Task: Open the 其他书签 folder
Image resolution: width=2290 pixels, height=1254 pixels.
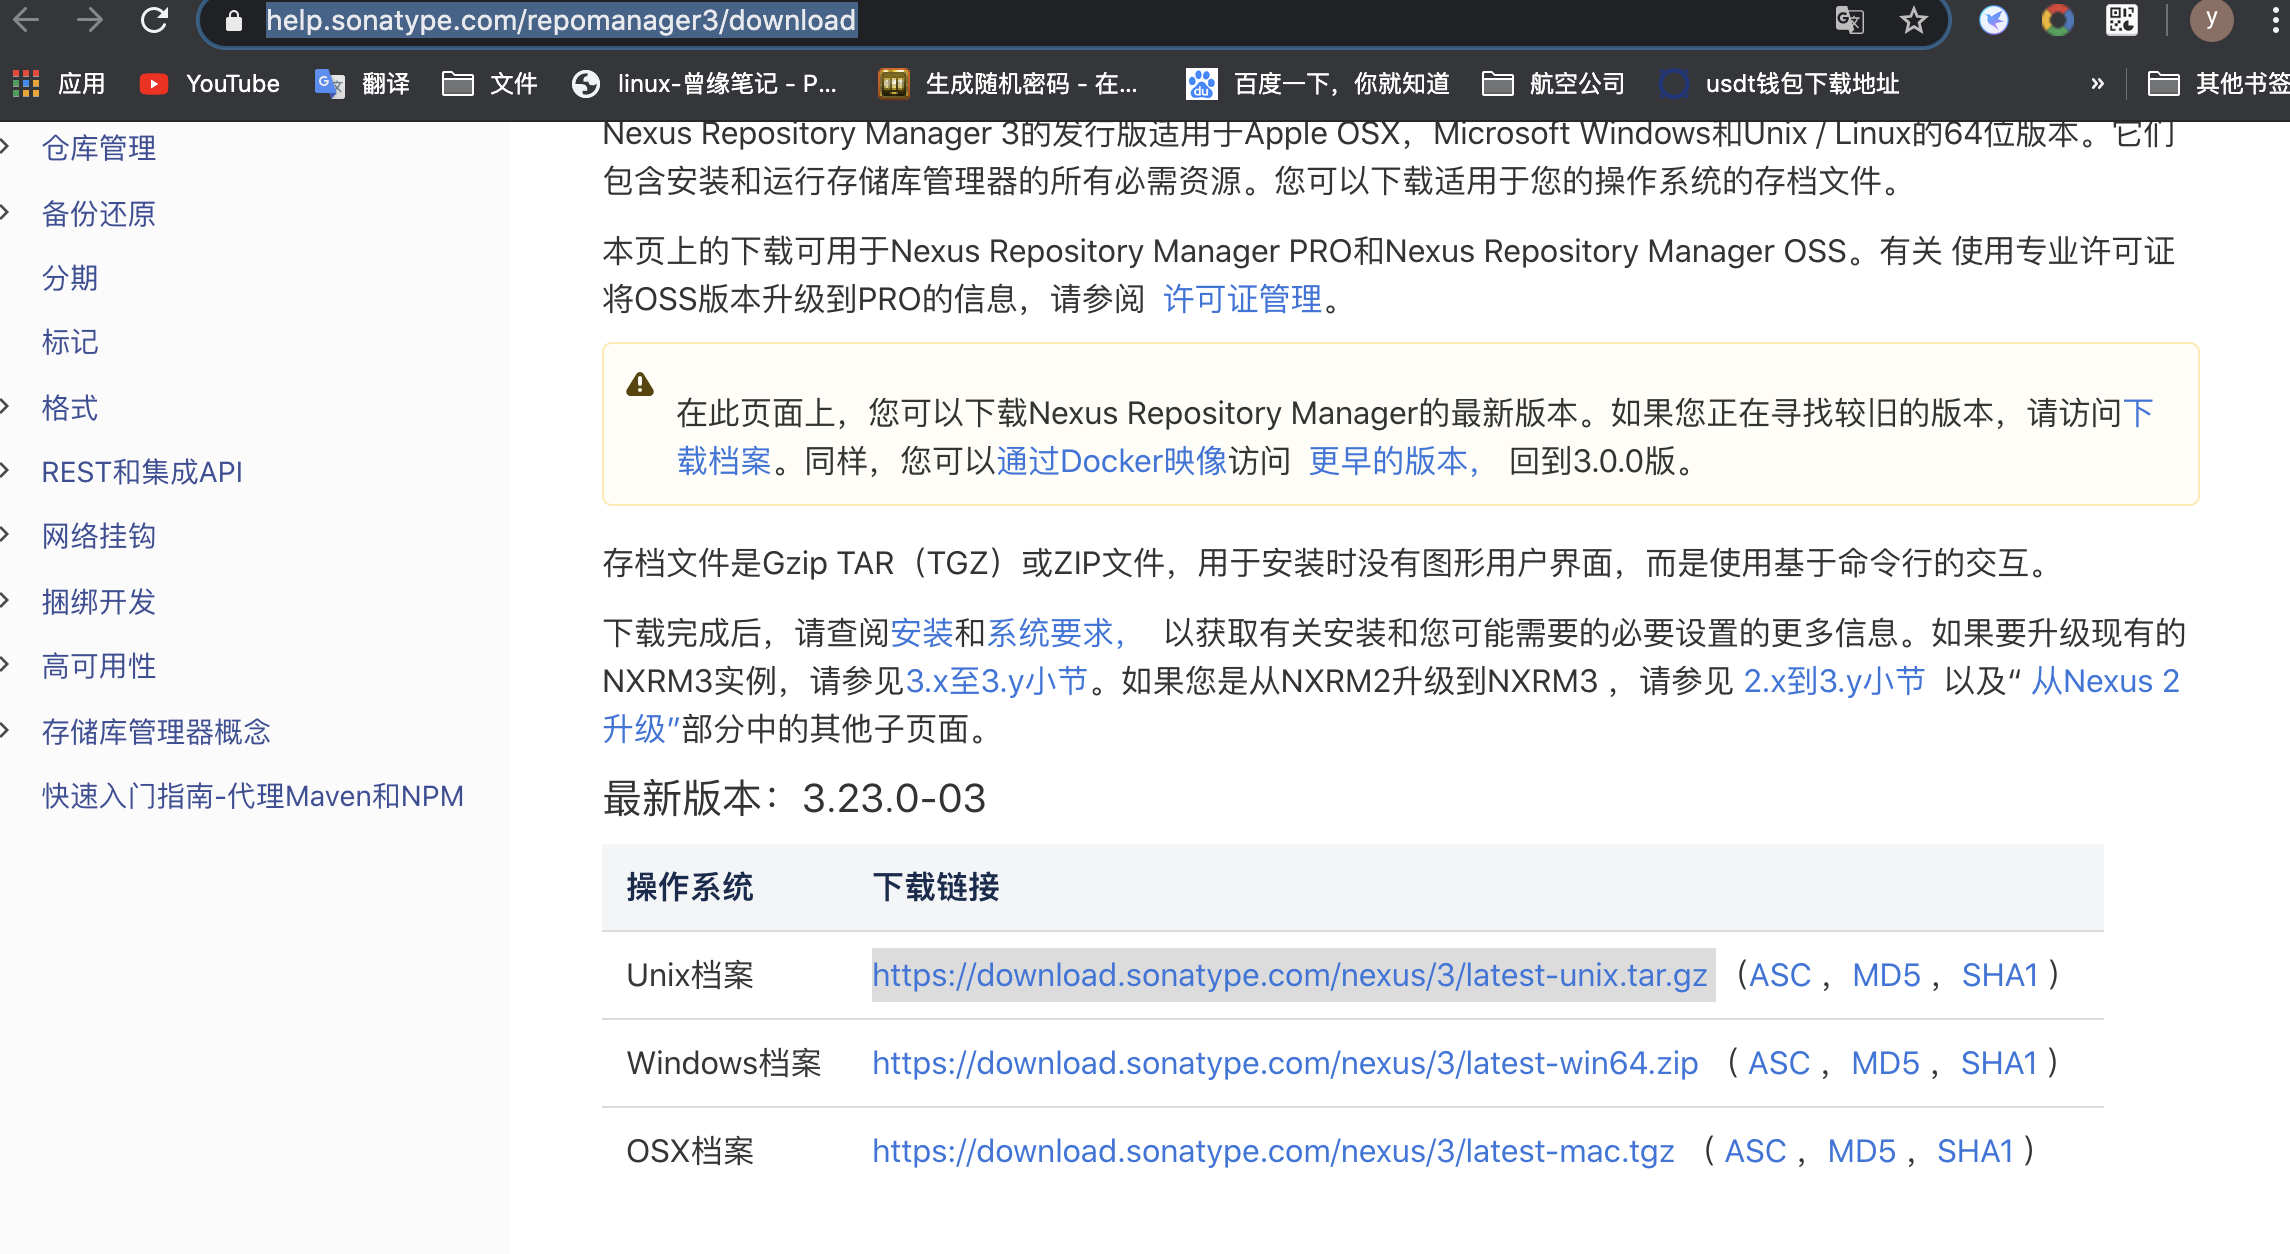Action: (x=2218, y=84)
